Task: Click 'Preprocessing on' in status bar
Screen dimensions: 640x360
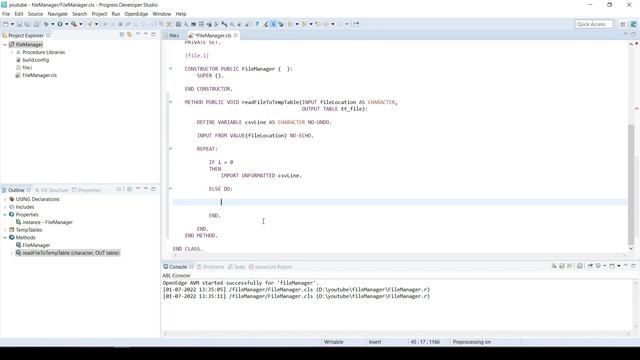Action: pyautogui.click(x=471, y=342)
